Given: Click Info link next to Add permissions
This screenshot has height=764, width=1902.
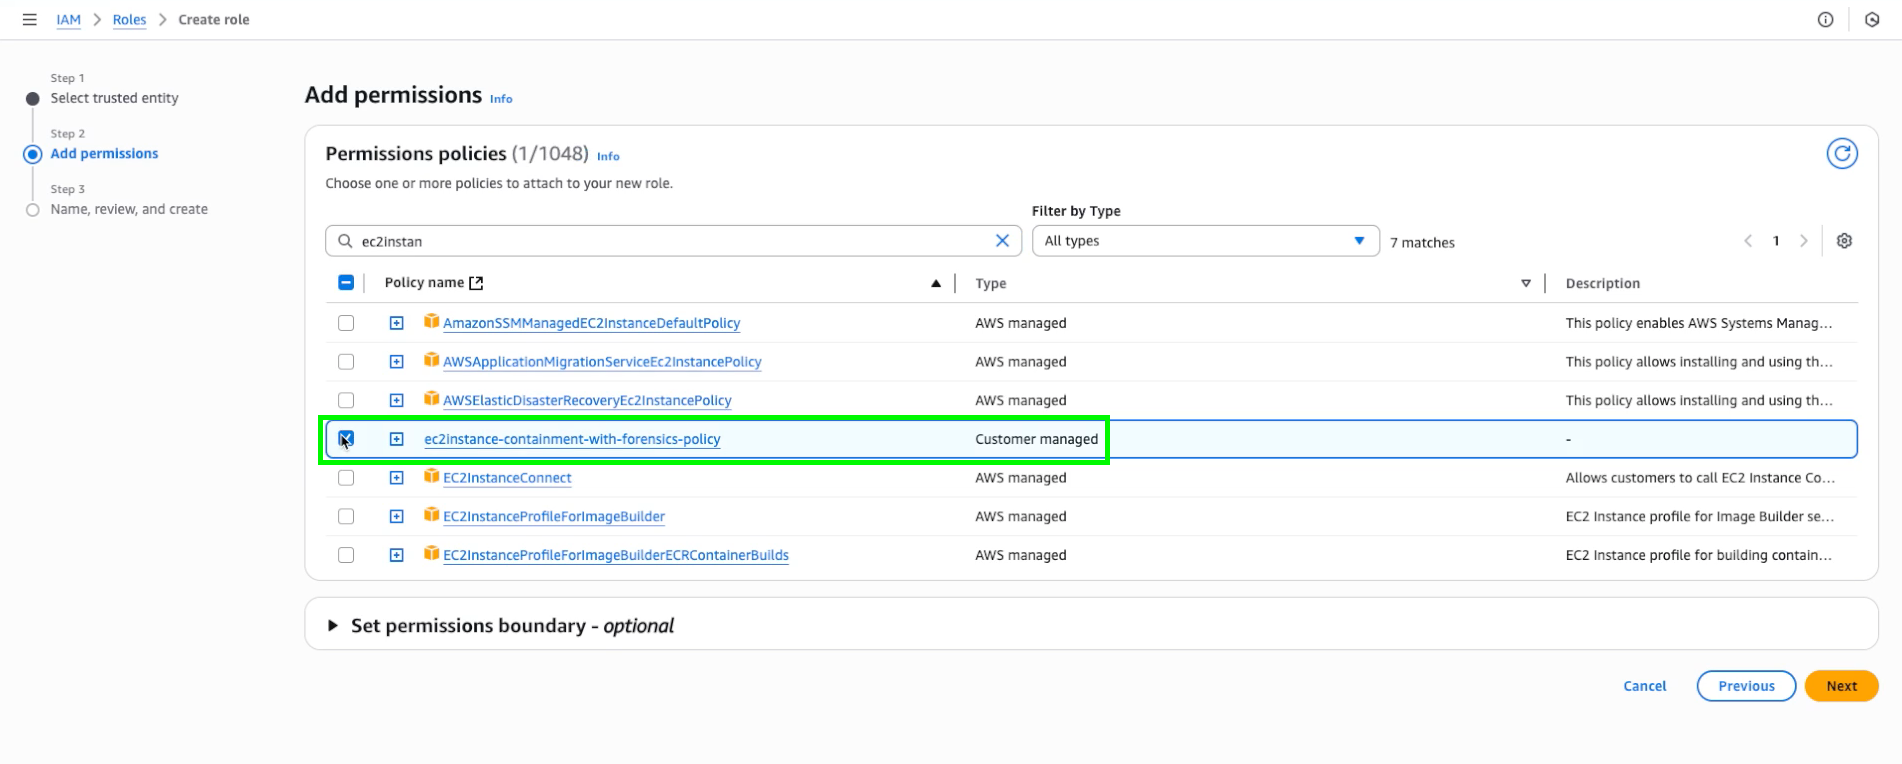Looking at the screenshot, I should pos(501,99).
